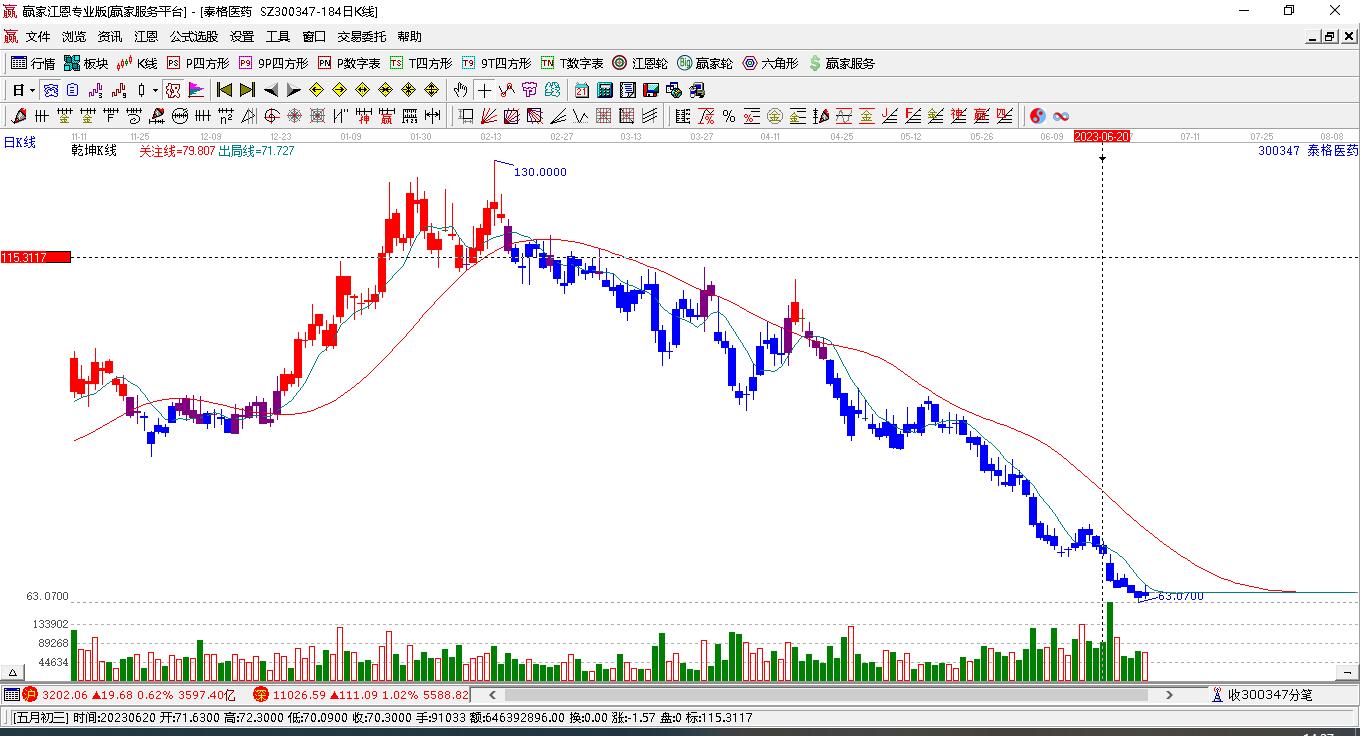Open the 江恩 menu
Image resolution: width=1360 pixels, height=736 pixels.
146,36
